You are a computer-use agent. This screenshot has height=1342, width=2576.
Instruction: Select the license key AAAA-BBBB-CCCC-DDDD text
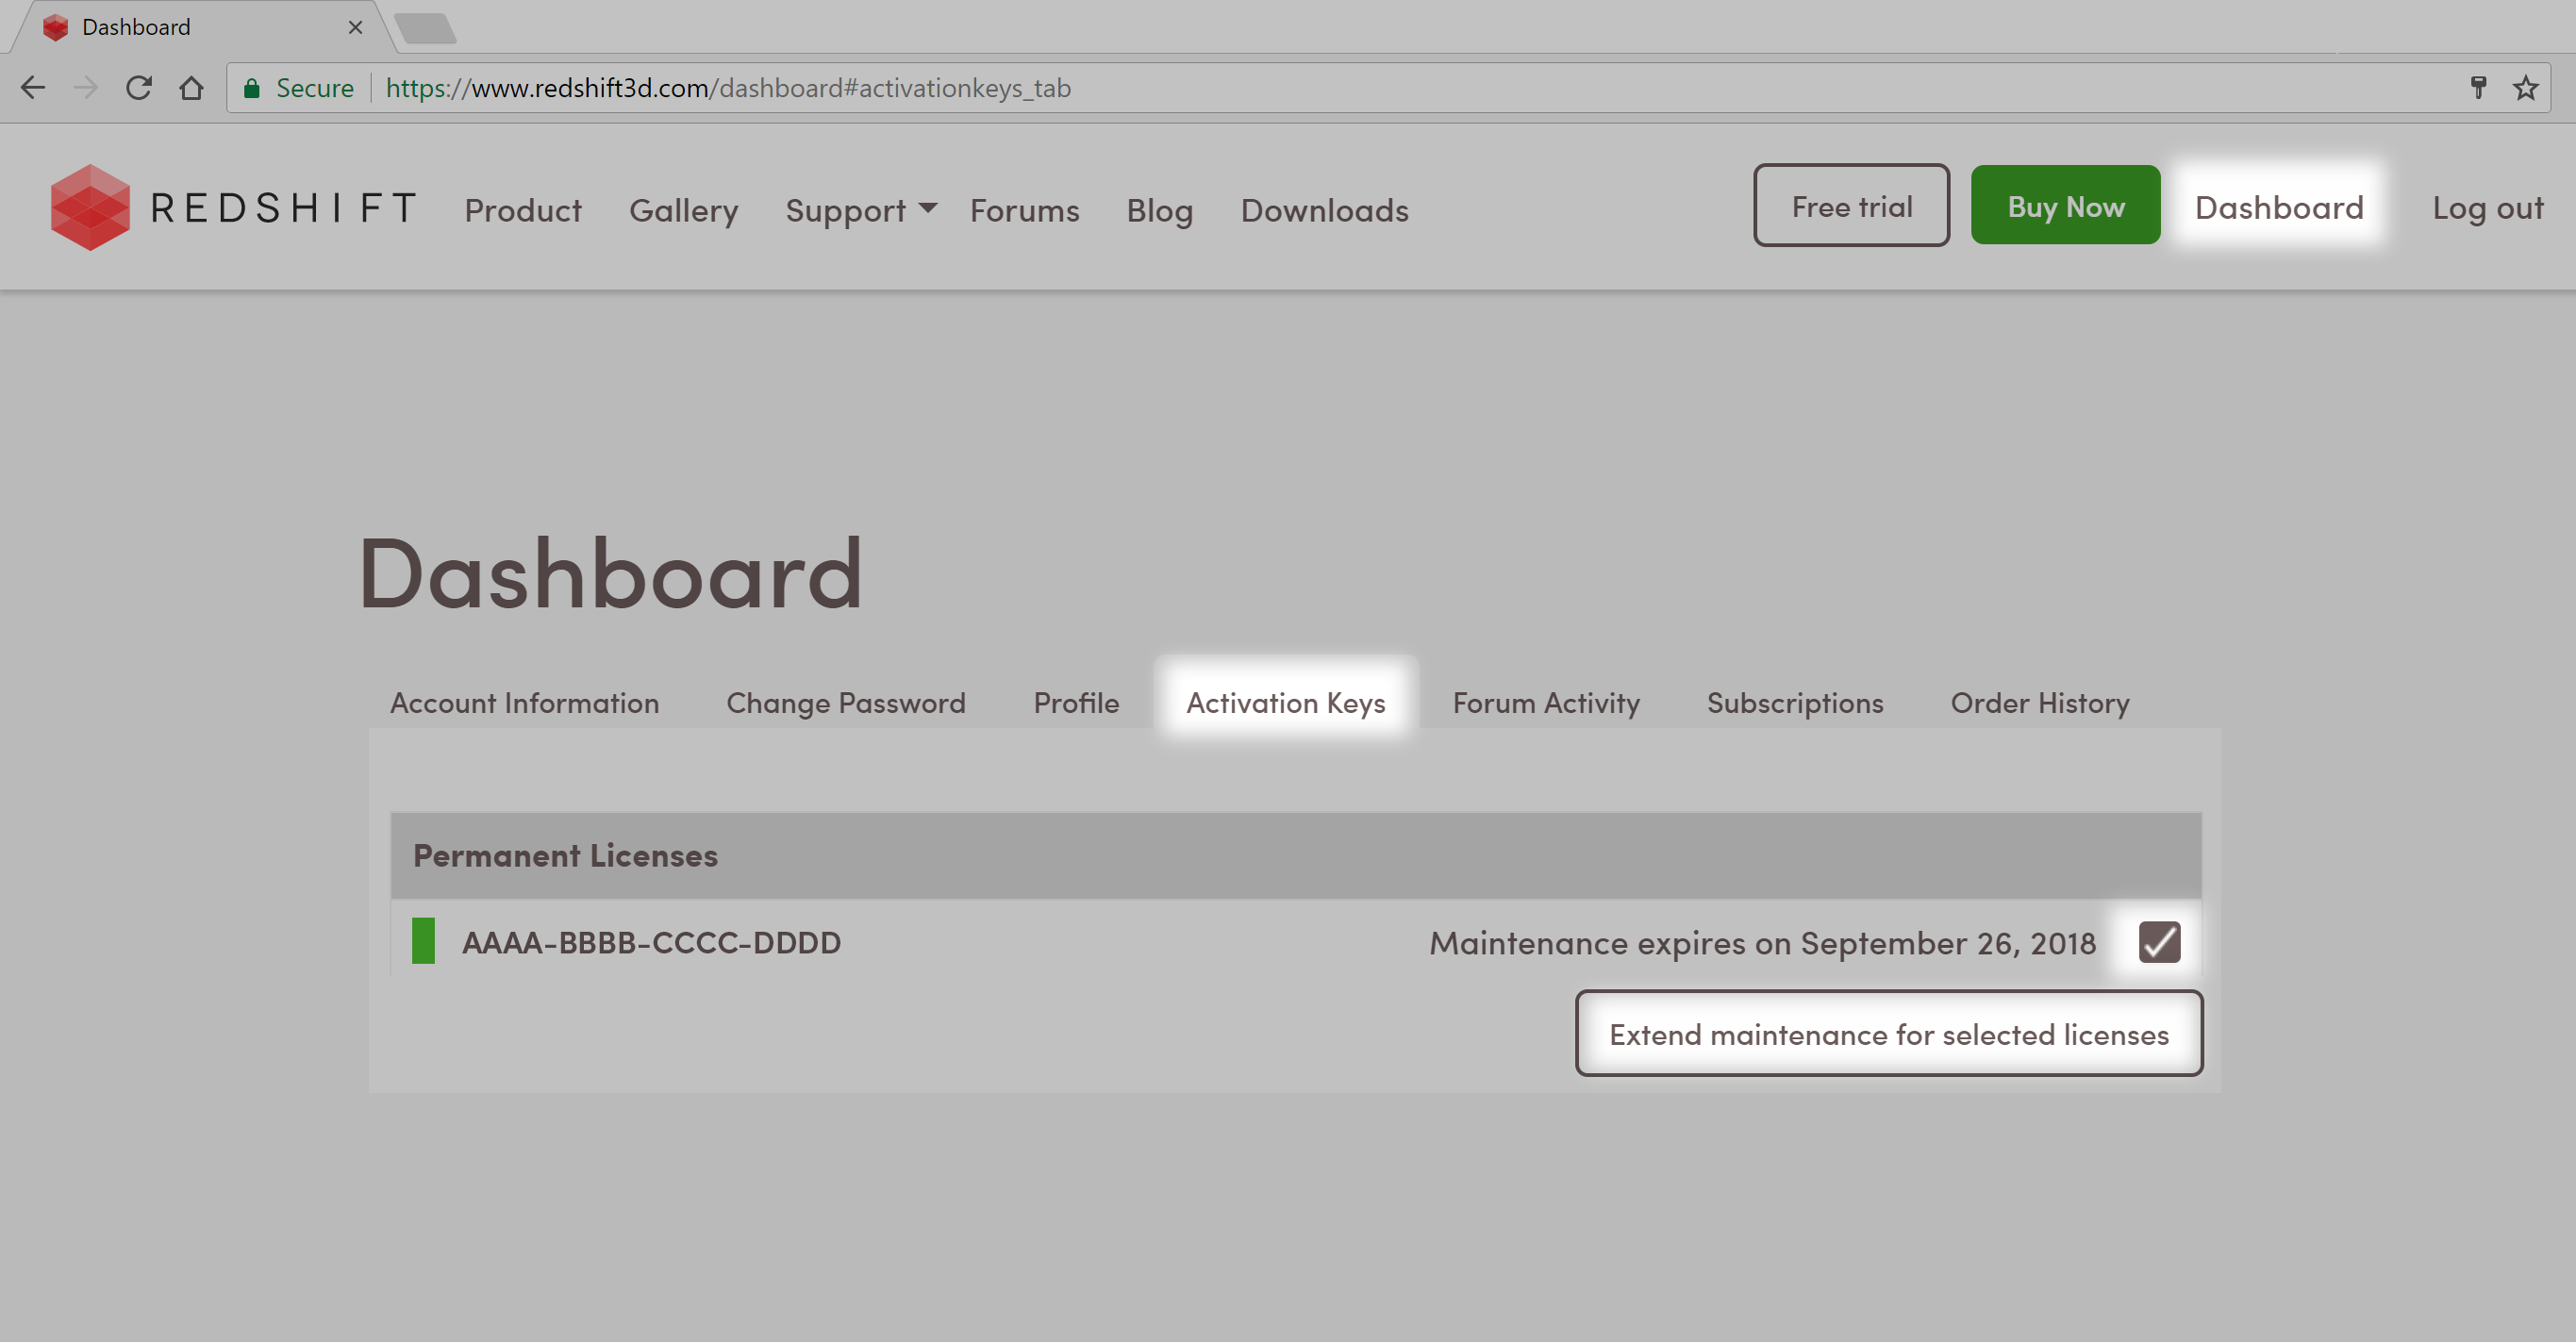click(651, 942)
